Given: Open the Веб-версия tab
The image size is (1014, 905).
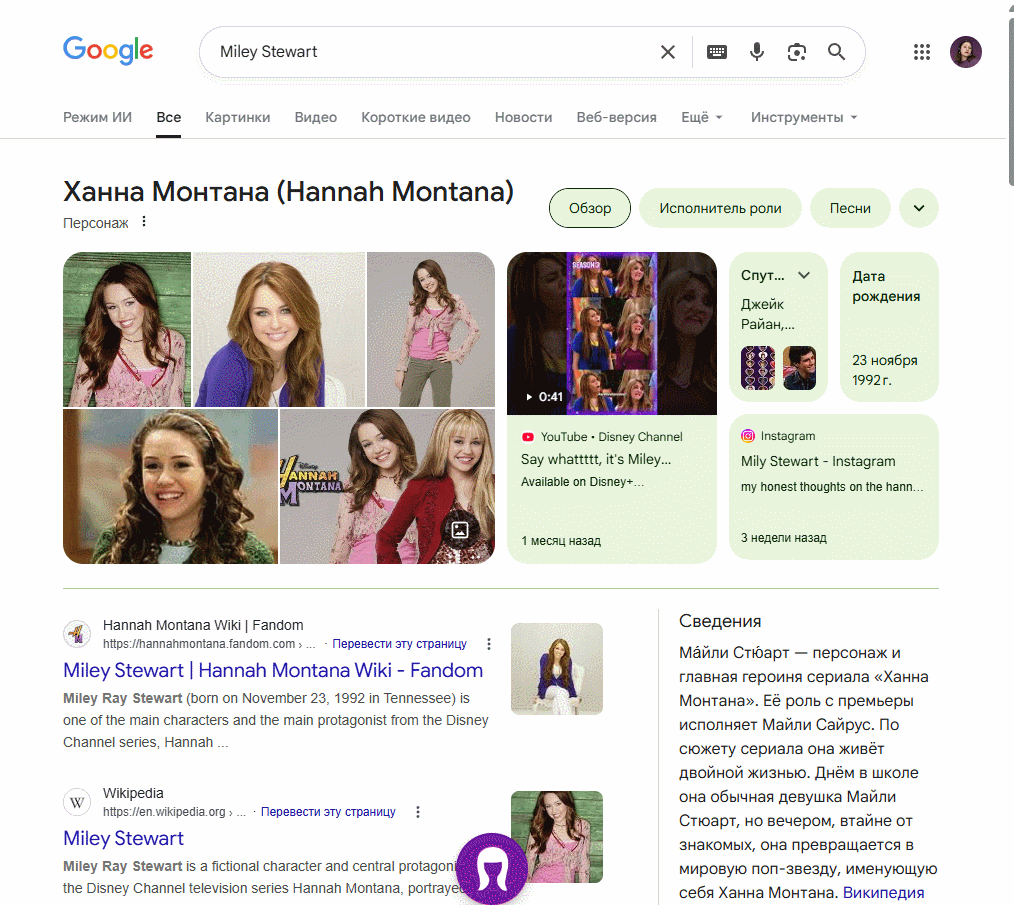Looking at the screenshot, I should (x=616, y=117).
